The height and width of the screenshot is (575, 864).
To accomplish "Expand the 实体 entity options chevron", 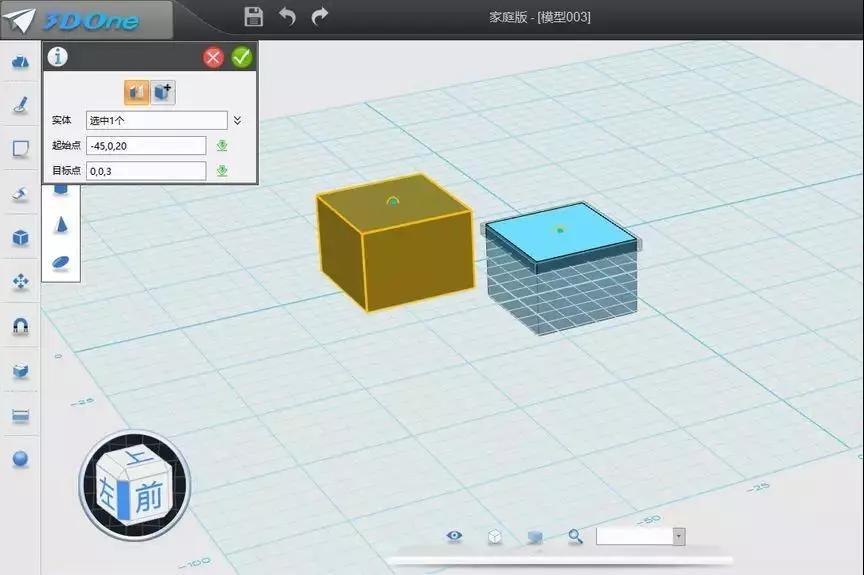I will pos(237,120).
